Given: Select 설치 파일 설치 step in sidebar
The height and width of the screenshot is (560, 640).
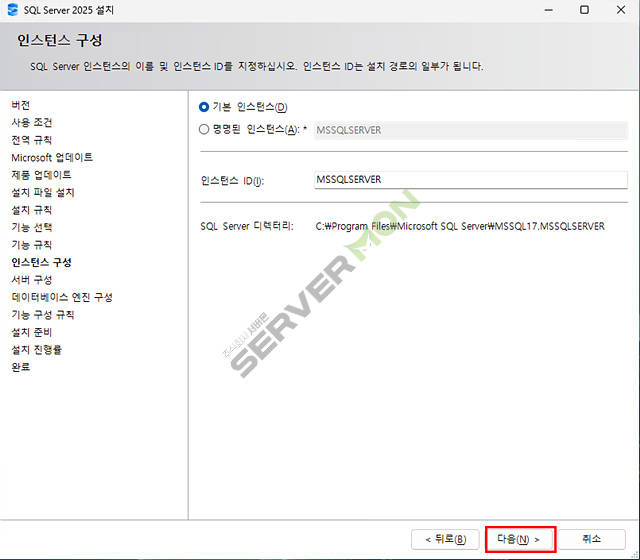Looking at the screenshot, I should (43, 193).
